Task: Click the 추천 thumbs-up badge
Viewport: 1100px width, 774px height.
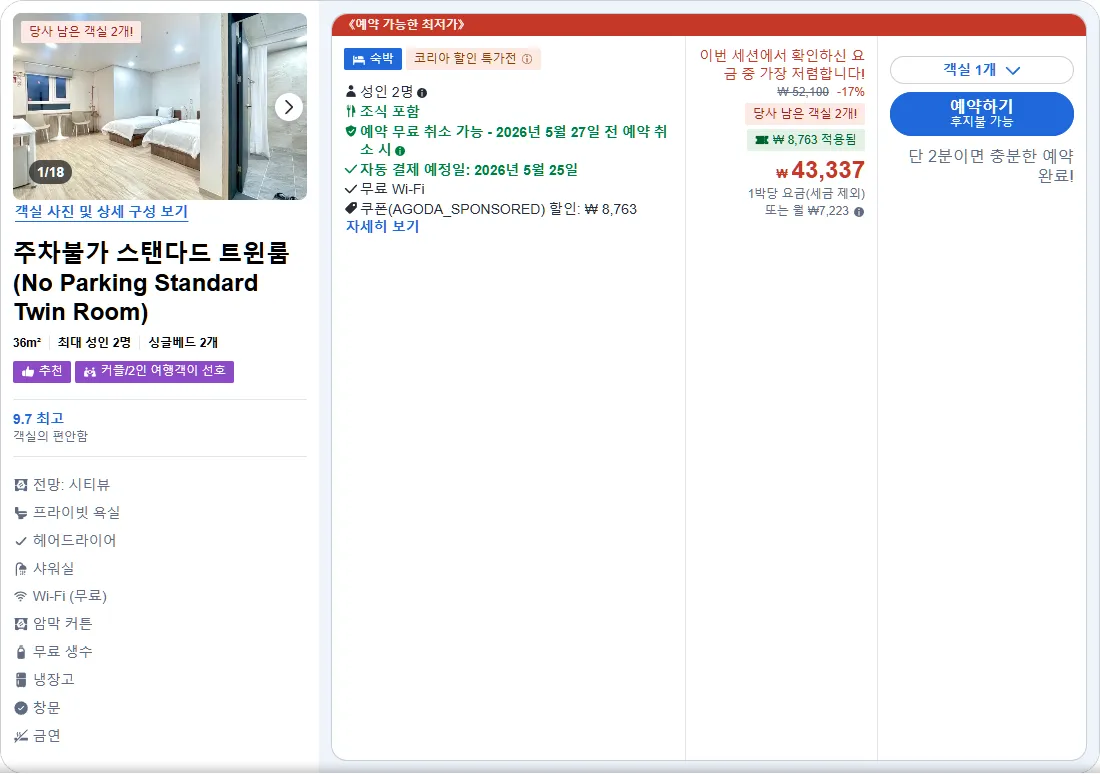Action: [42, 371]
